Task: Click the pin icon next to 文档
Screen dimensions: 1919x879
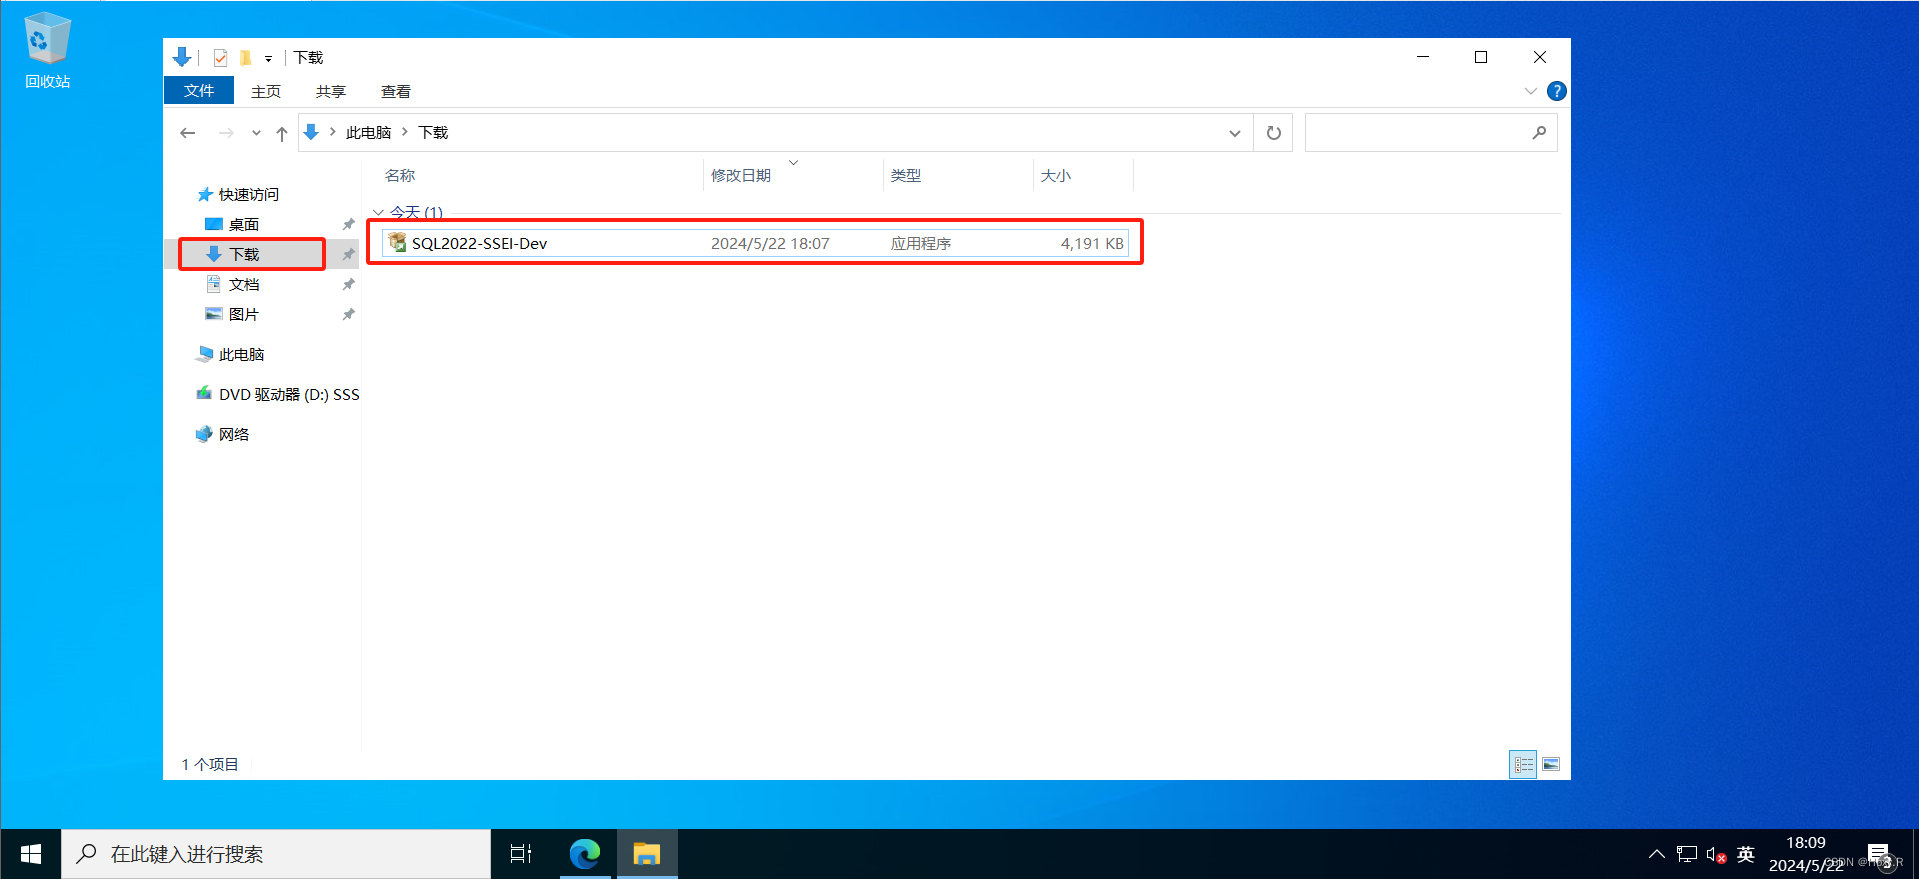Action: click(348, 284)
